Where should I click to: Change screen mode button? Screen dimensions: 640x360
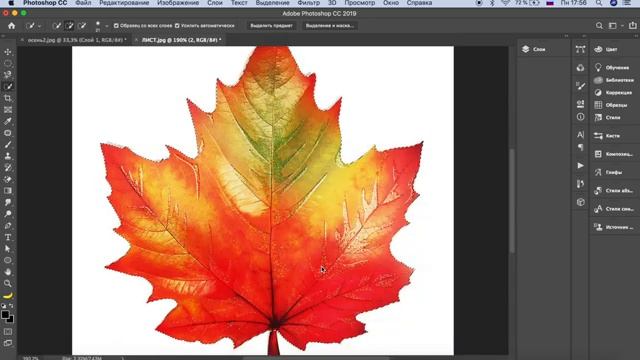click(x=8, y=343)
